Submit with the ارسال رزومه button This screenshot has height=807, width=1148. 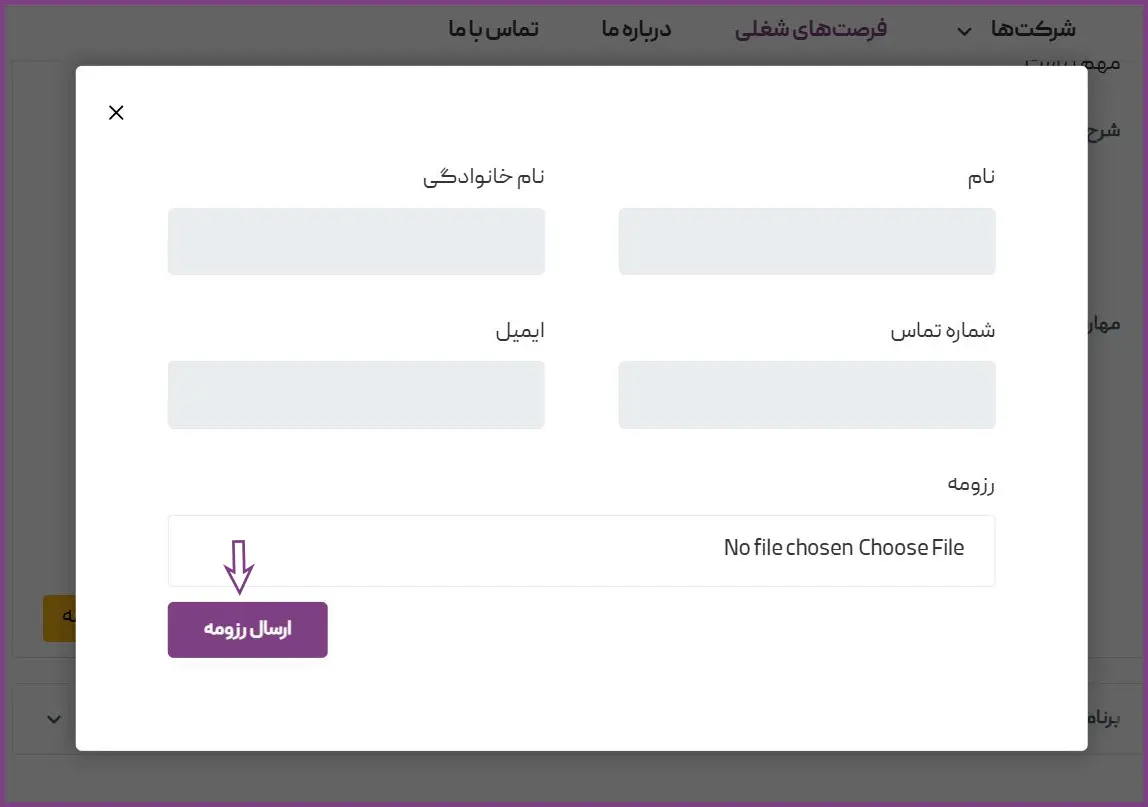[247, 630]
